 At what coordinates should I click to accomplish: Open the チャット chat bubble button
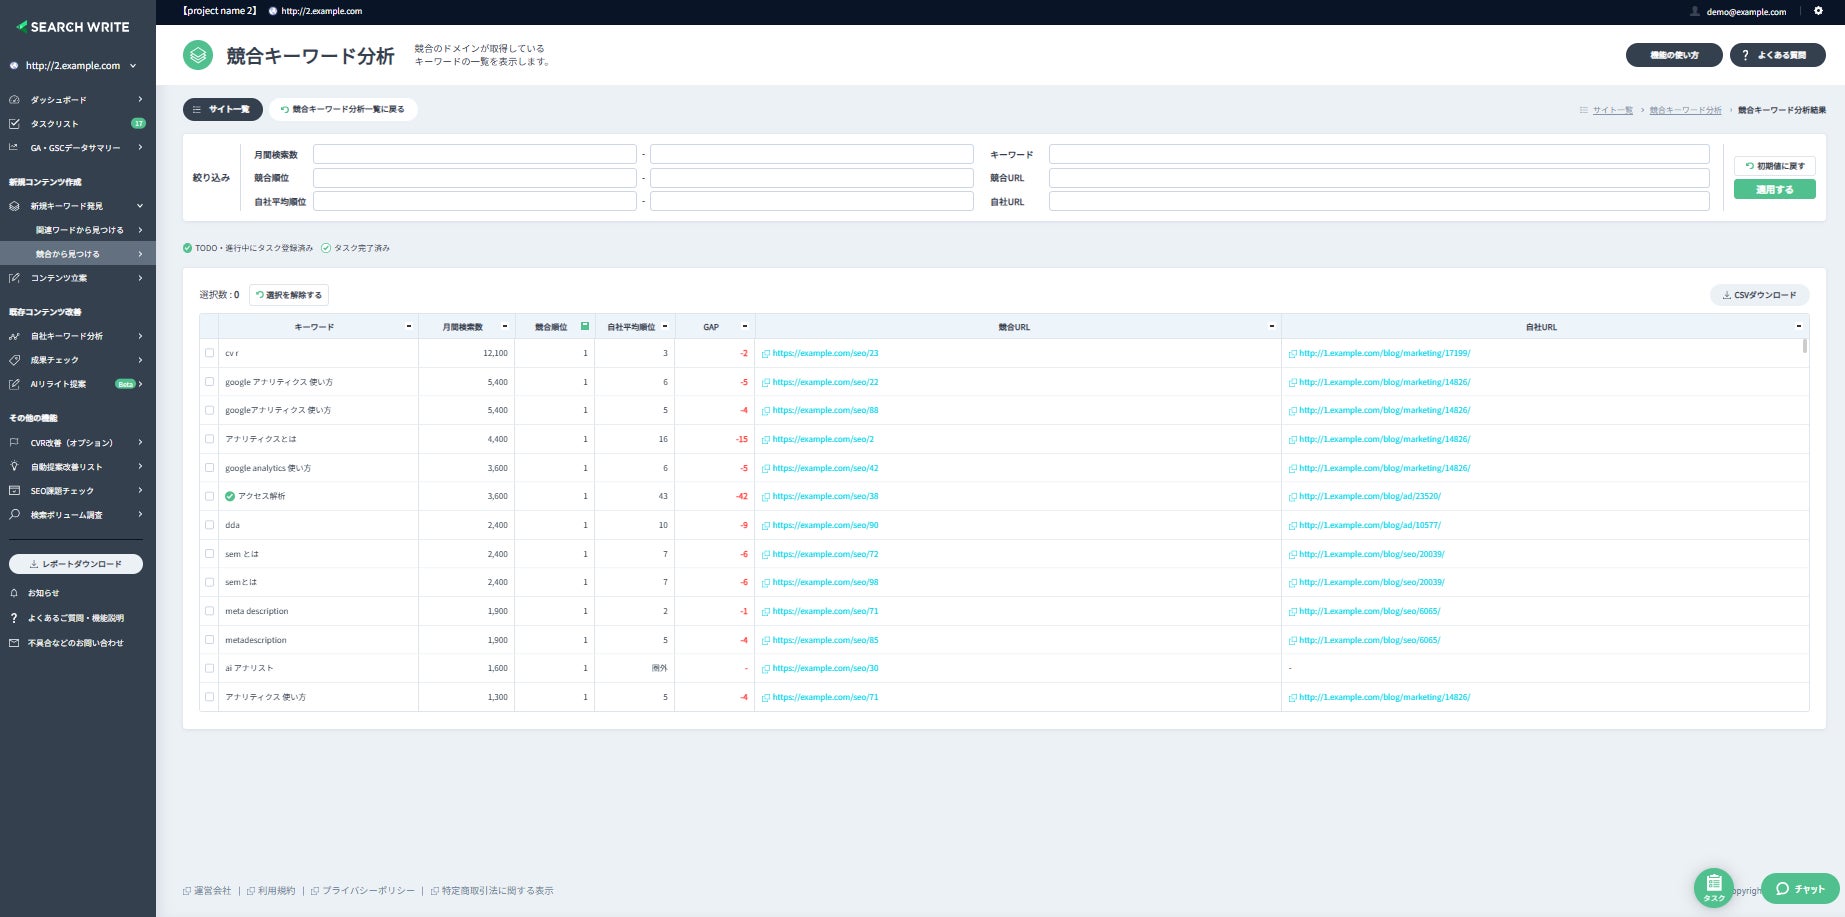(1799, 888)
